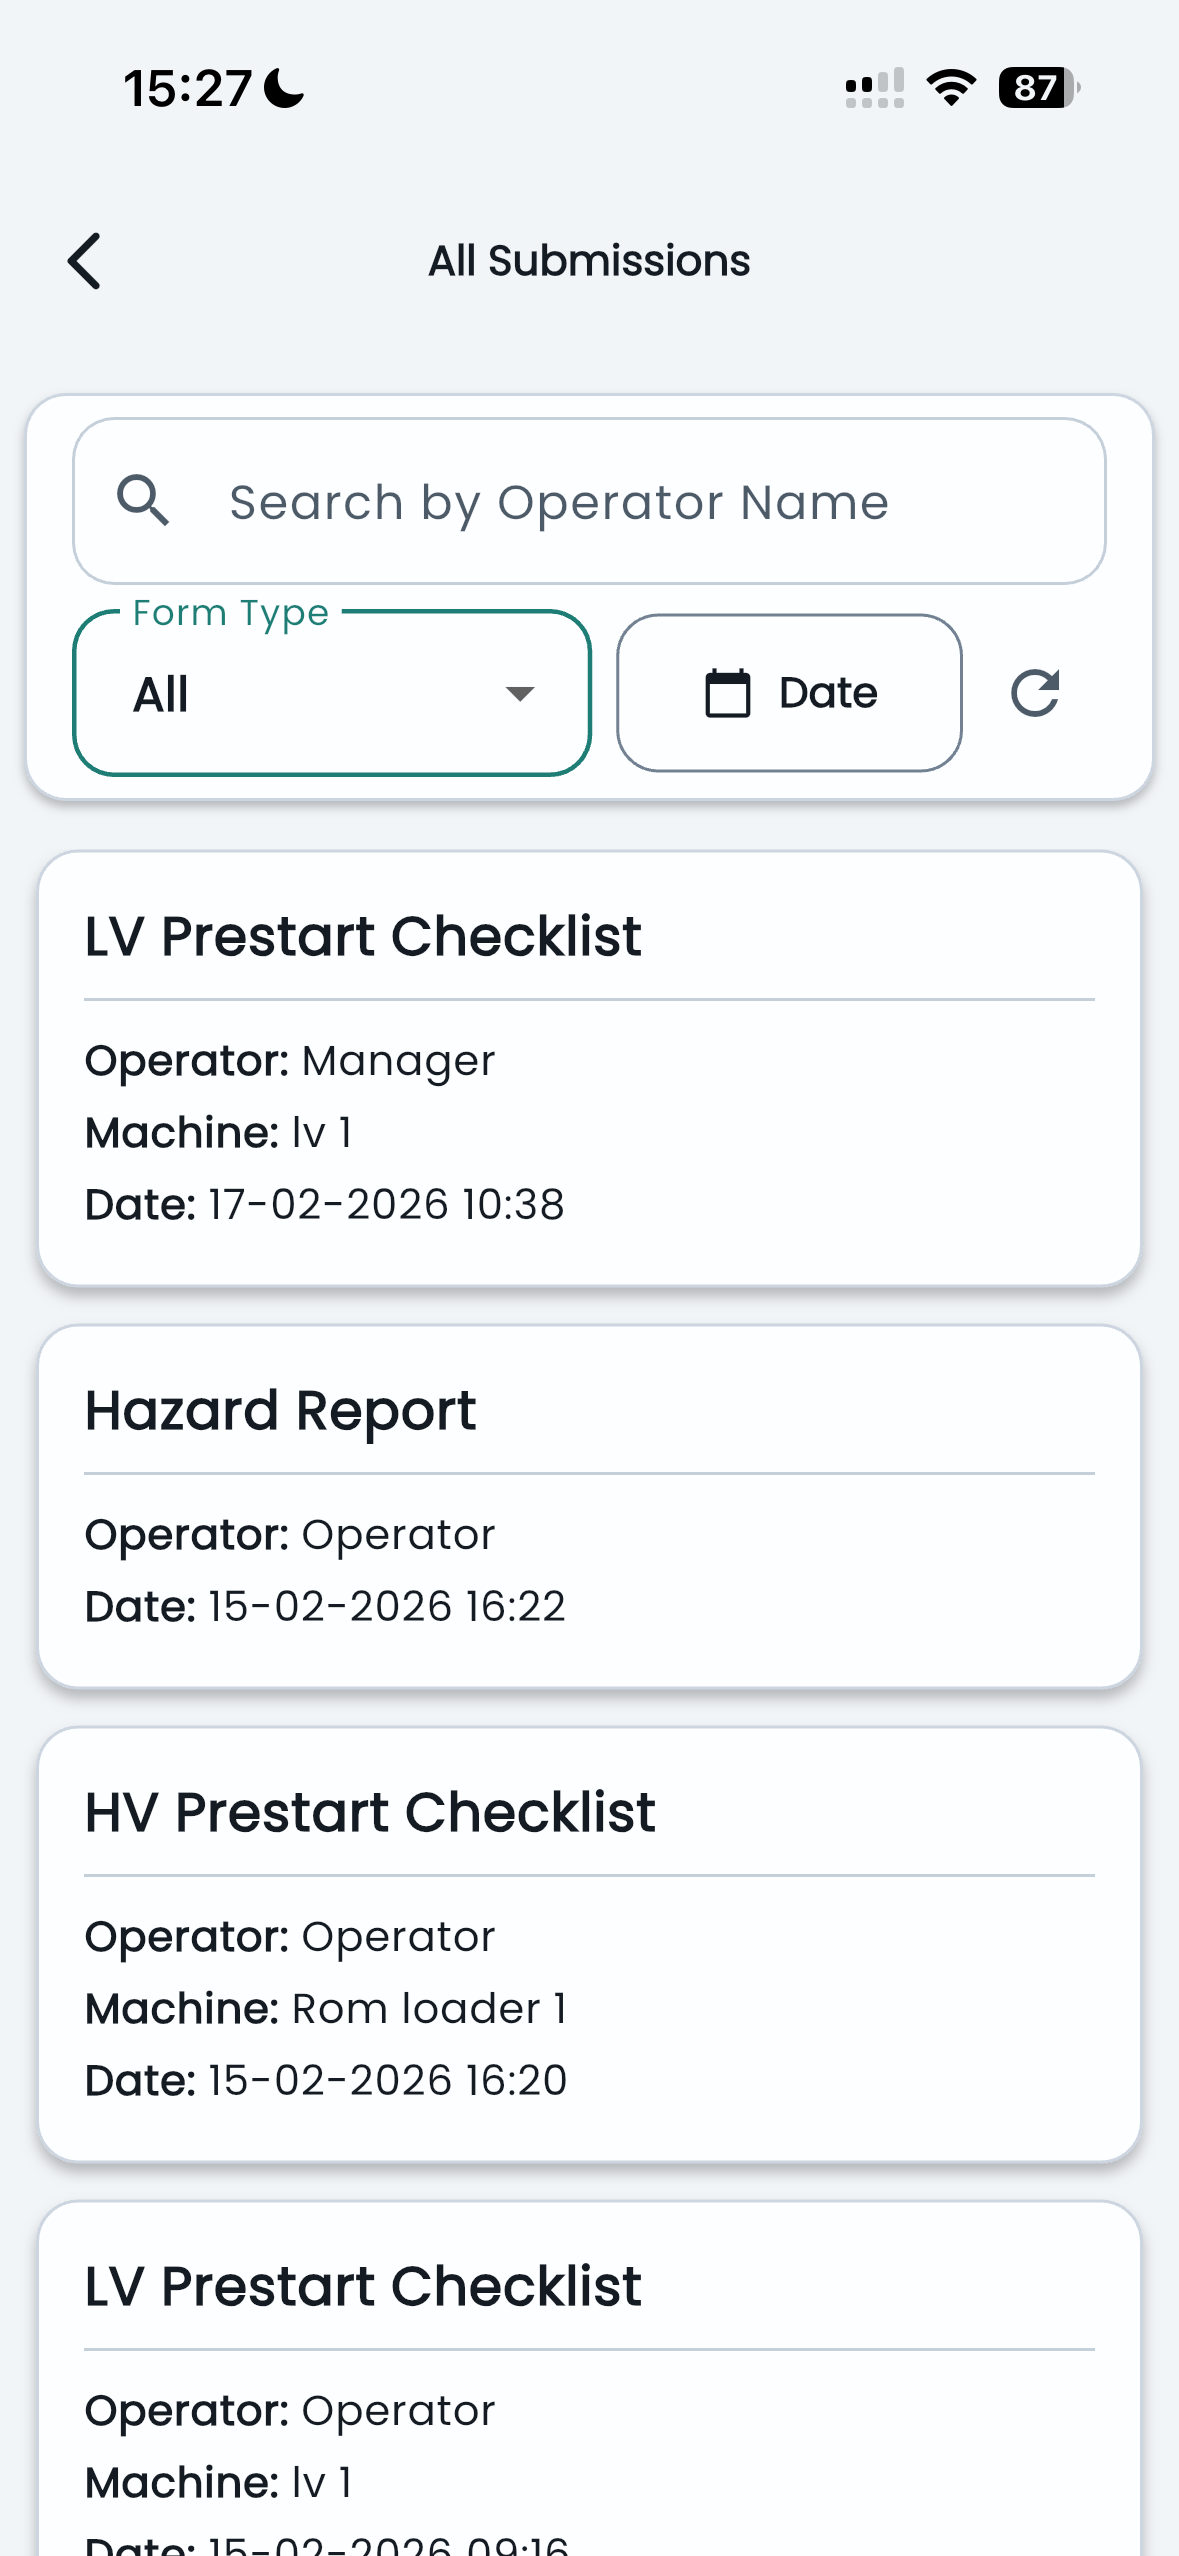View the Hazard Report from Operator
This screenshot has width=1179, height=2556.
pos(588,1500)
